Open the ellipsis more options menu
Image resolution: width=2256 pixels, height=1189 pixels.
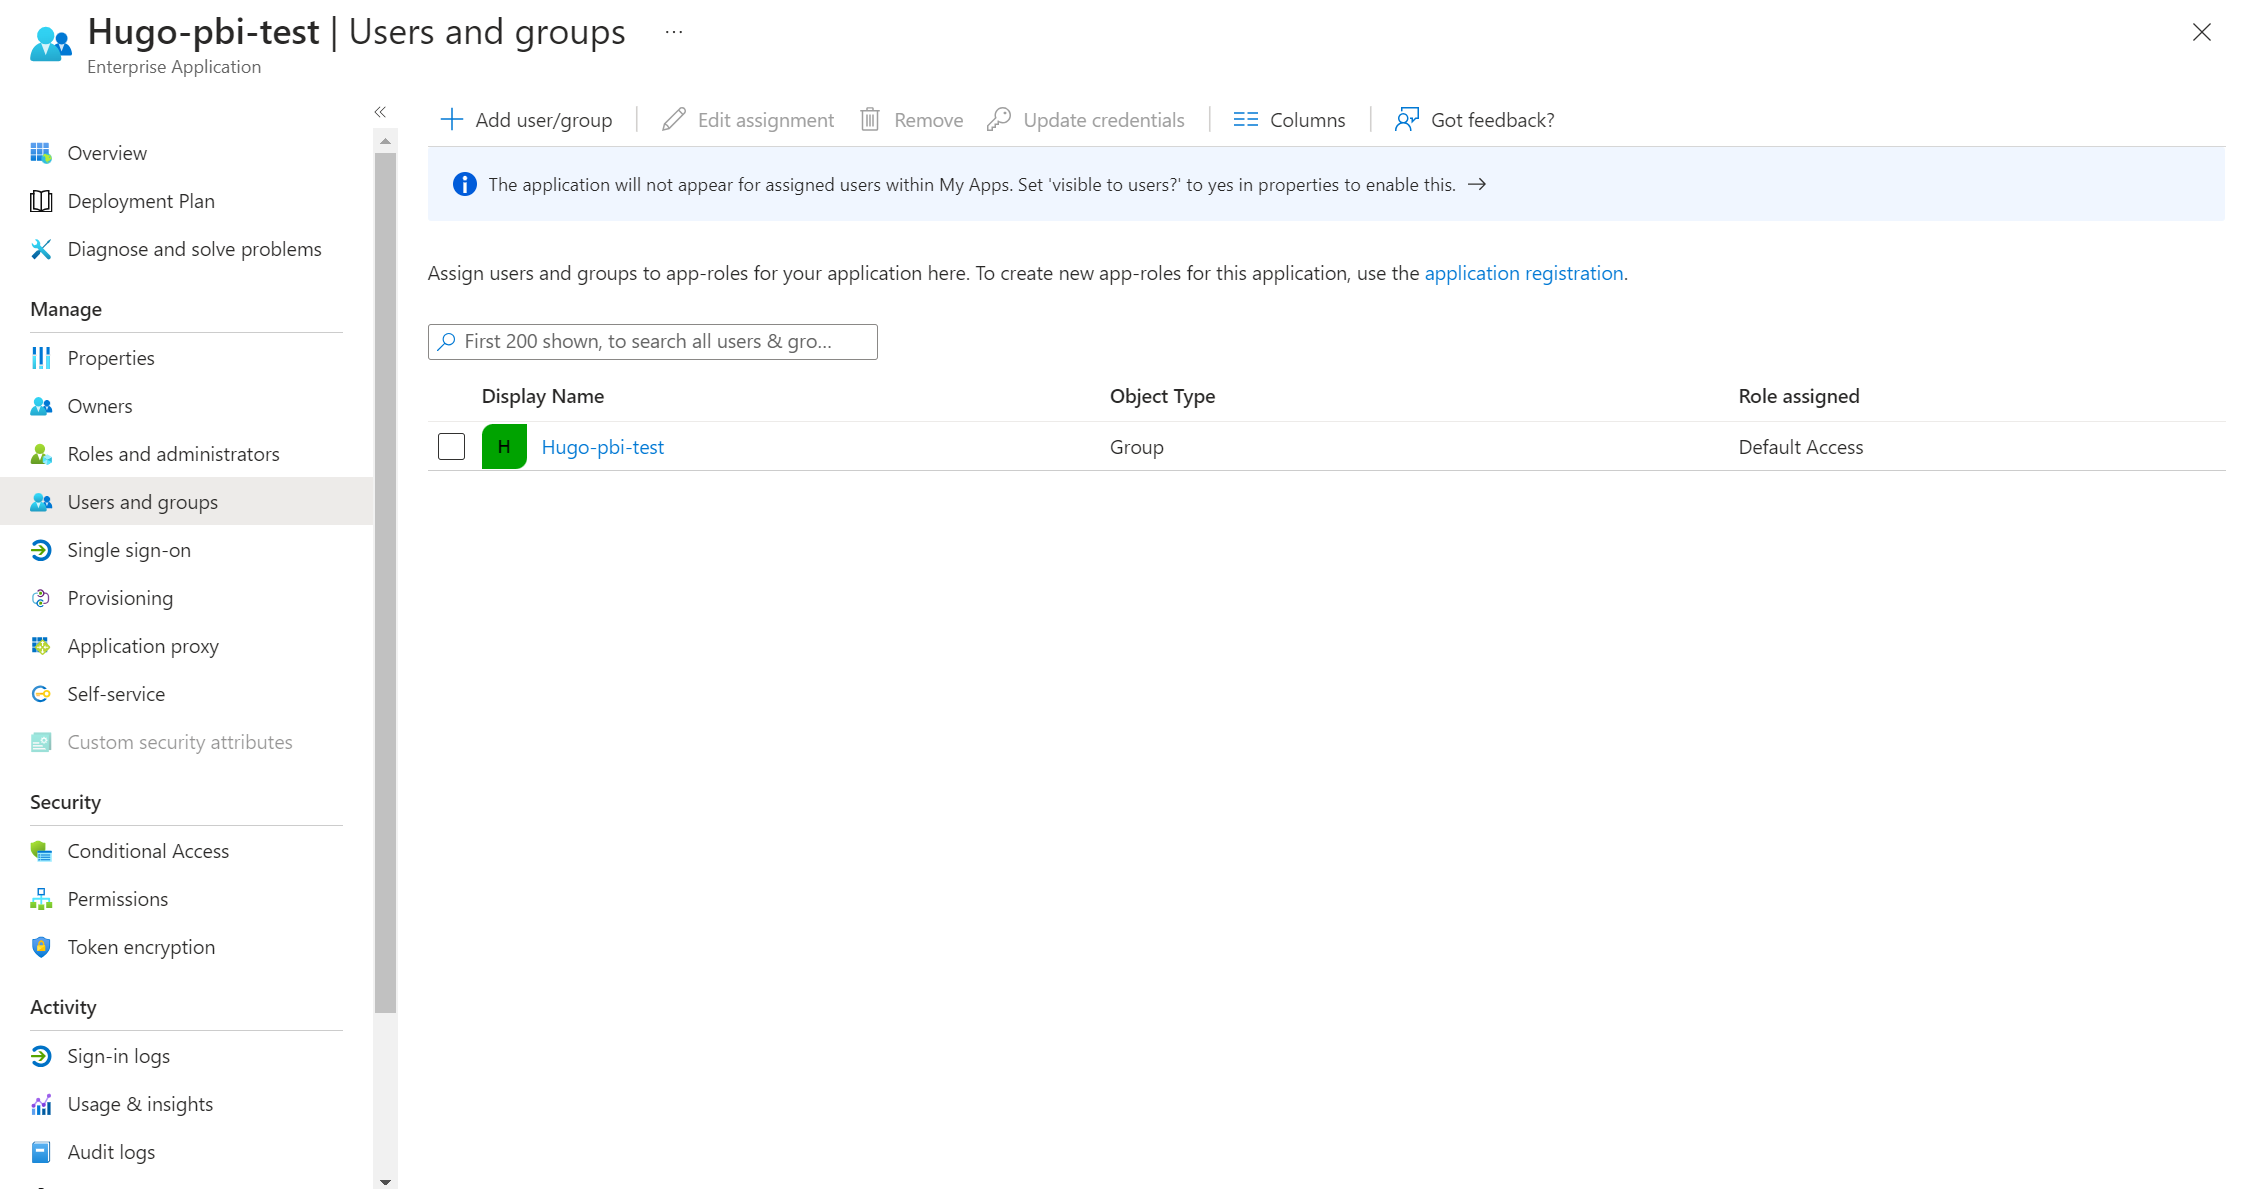(674, 32)
